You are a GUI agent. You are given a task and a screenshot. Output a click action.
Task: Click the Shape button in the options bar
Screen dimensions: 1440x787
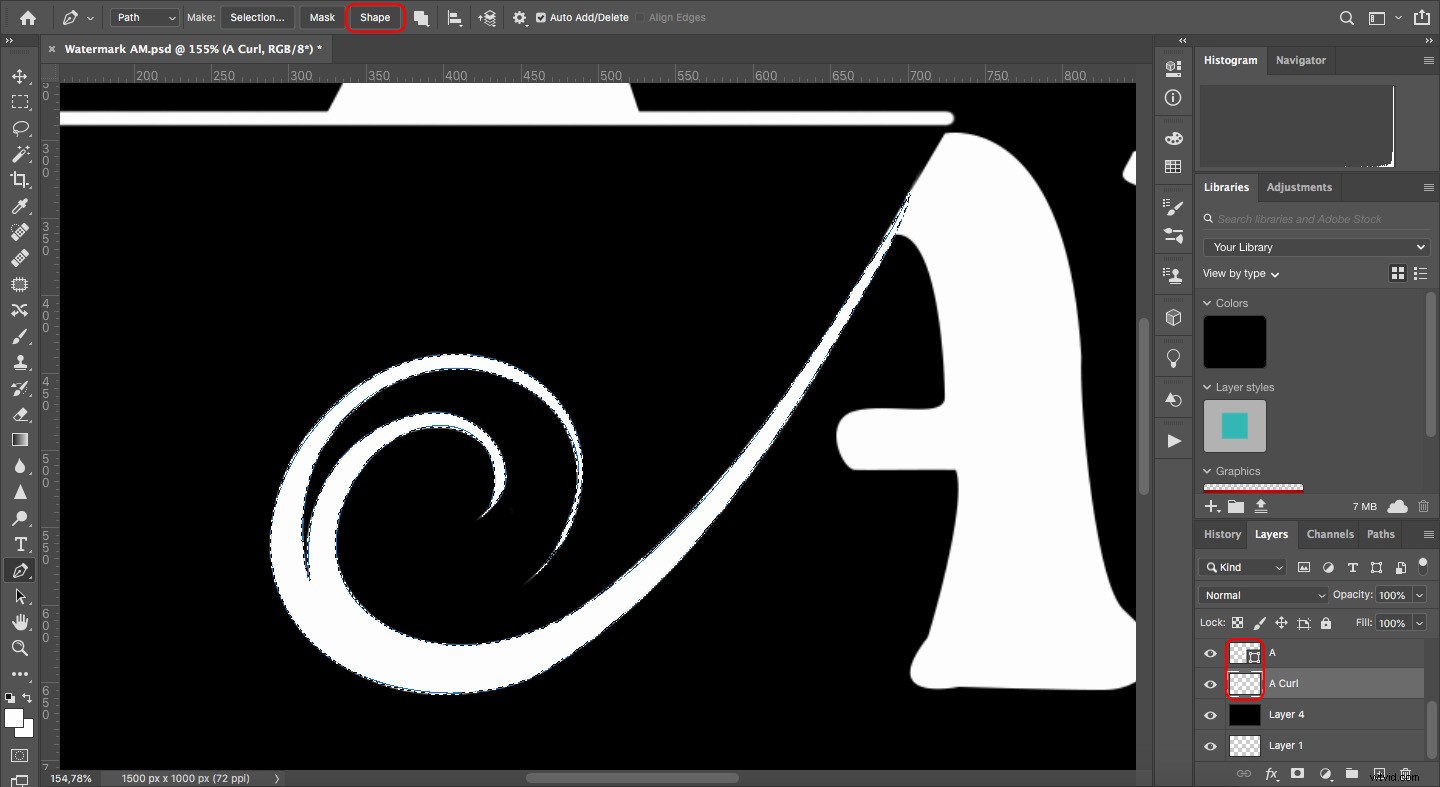[x=375, y=17]
